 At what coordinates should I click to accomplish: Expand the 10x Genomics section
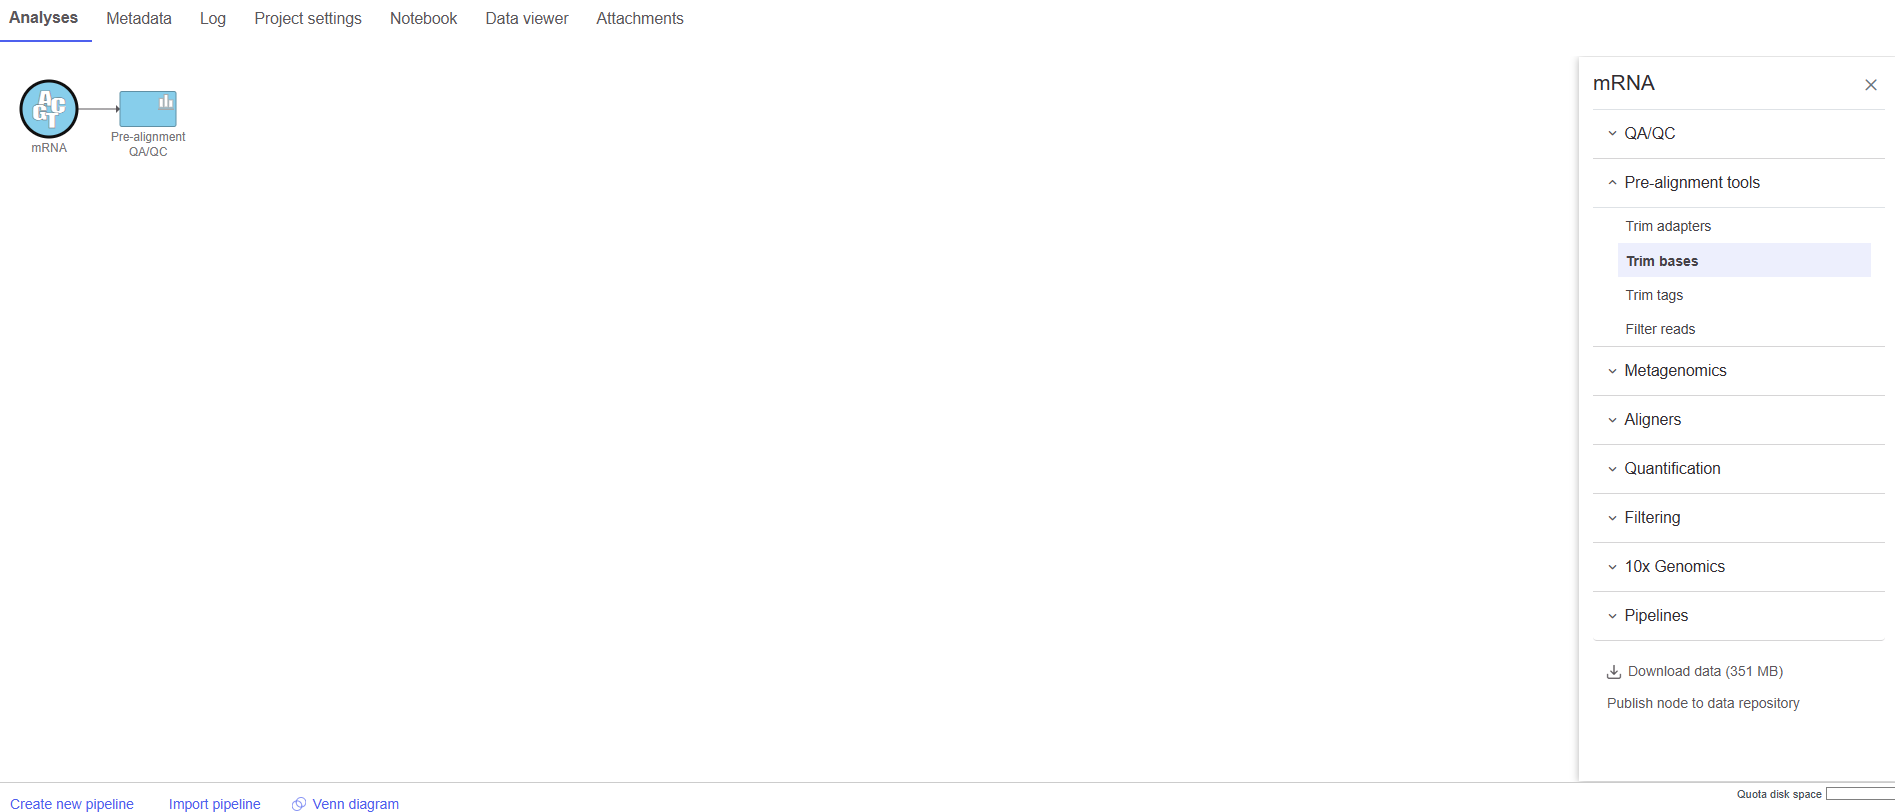pos(1673,566)
